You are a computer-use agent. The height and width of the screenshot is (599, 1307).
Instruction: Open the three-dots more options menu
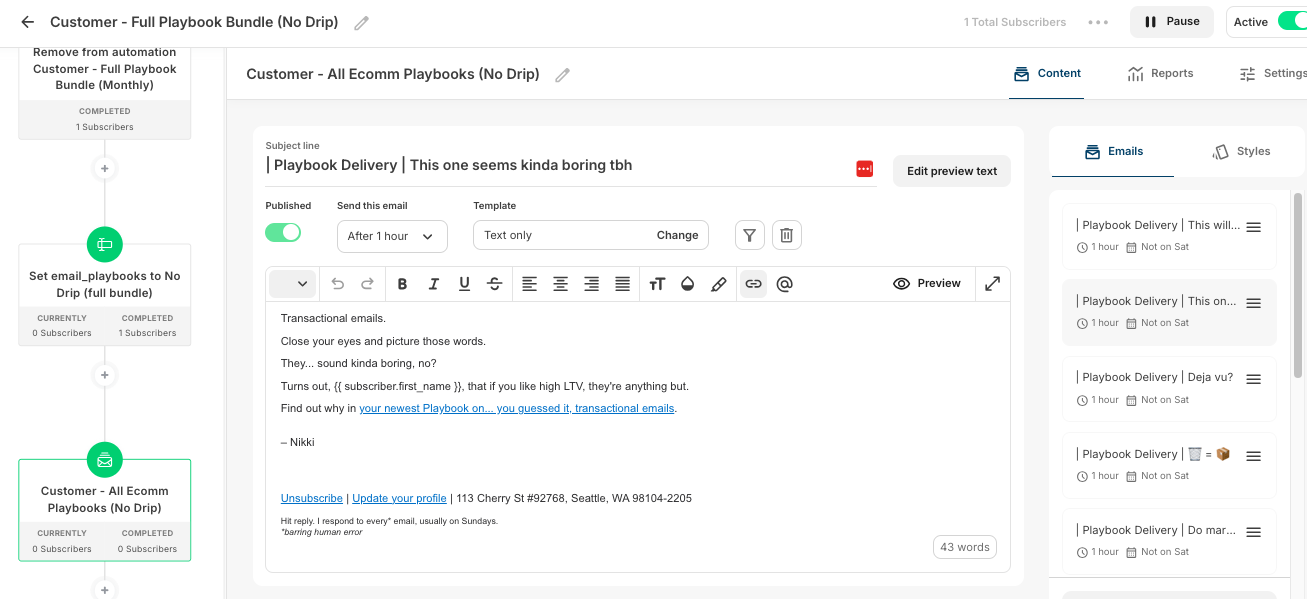click(1098, 22)
